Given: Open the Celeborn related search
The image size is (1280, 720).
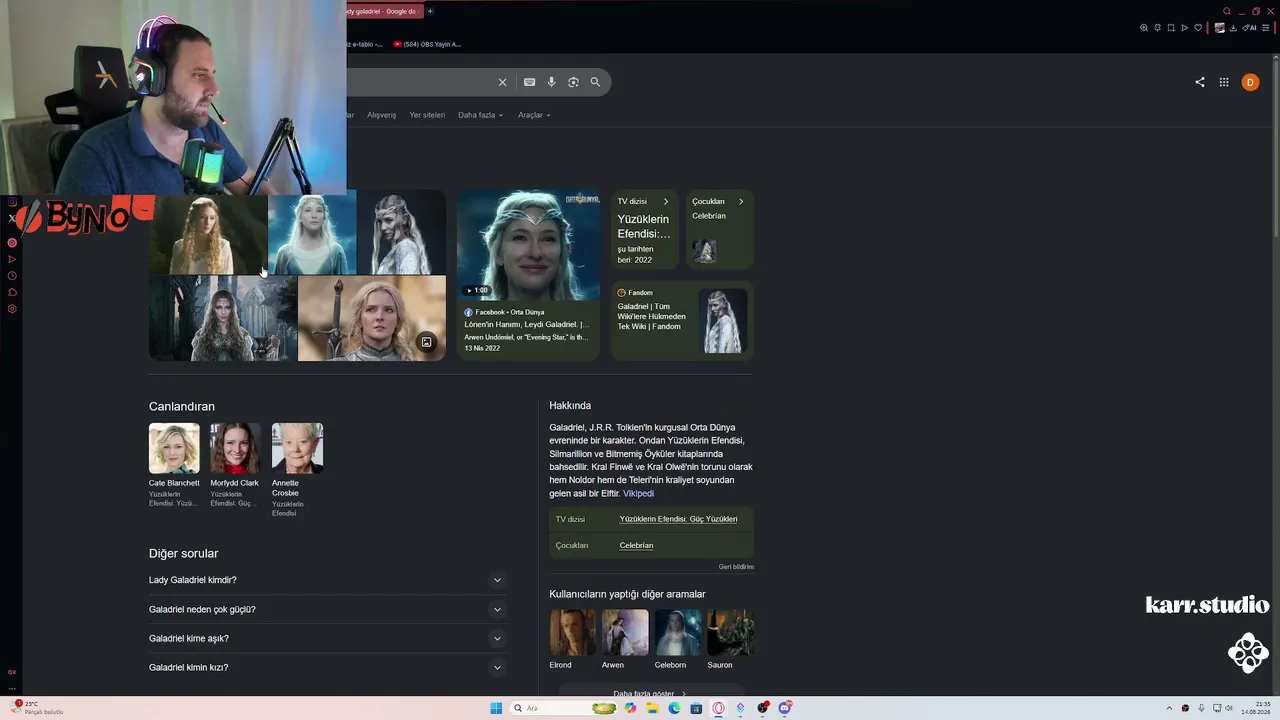Looking at the screenshot, I should (678, 640).
